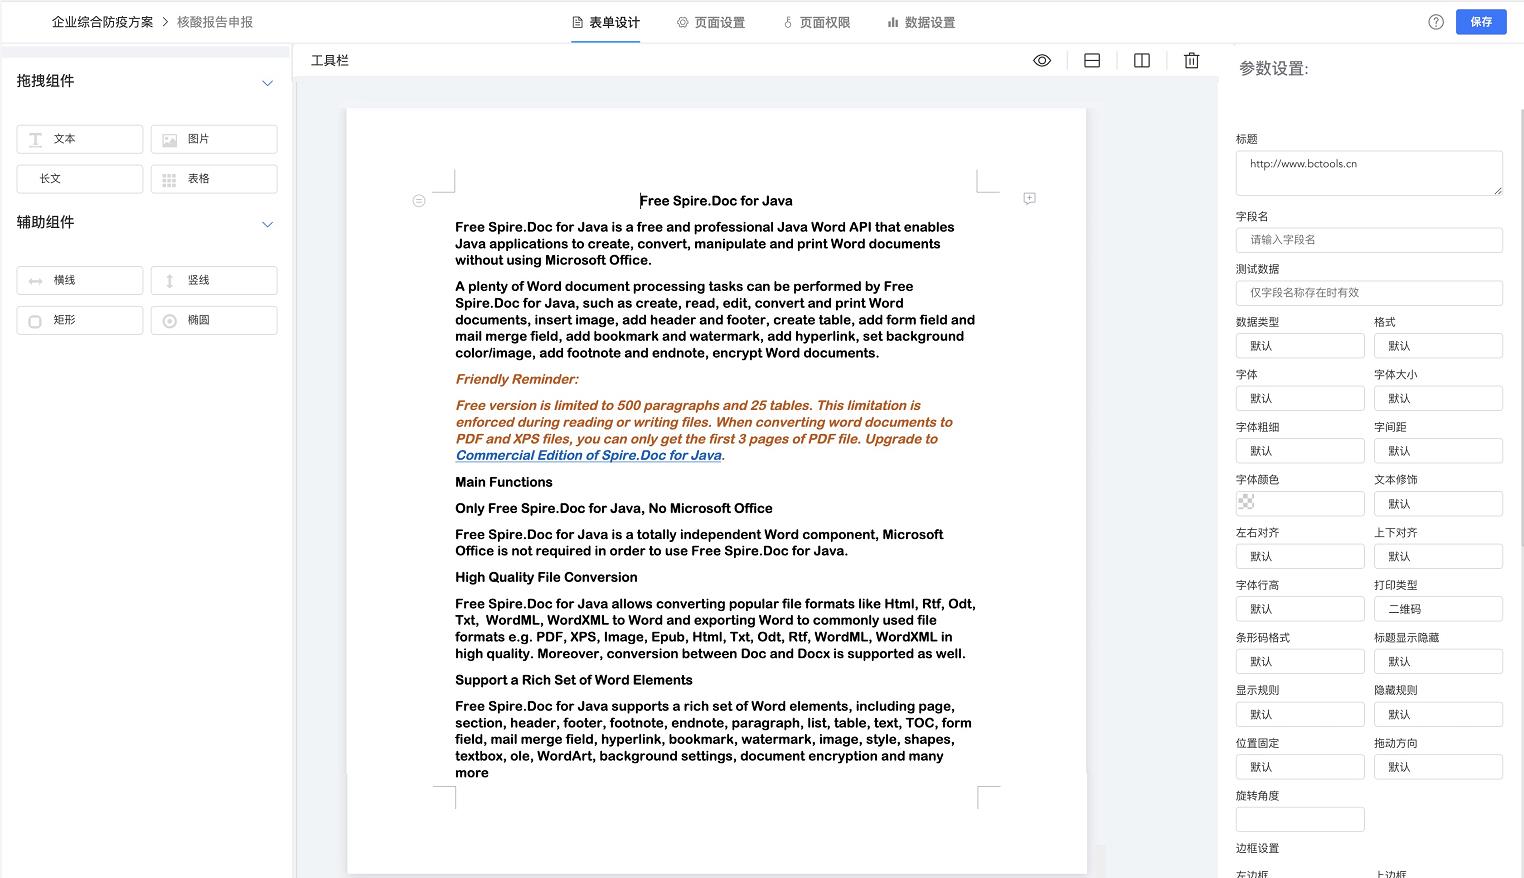Click the 旋转角度 input field
Image resolution: width=1524 pixels, height=878 pixels.
coord(1300,820)
